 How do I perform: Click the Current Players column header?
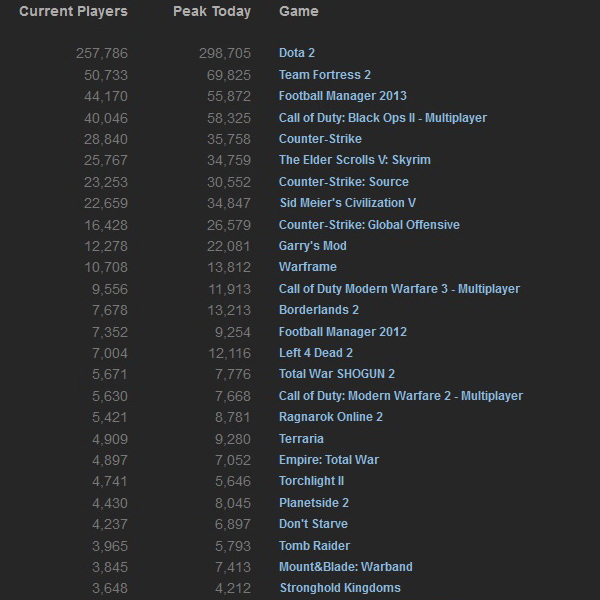[x=73, y=12]
